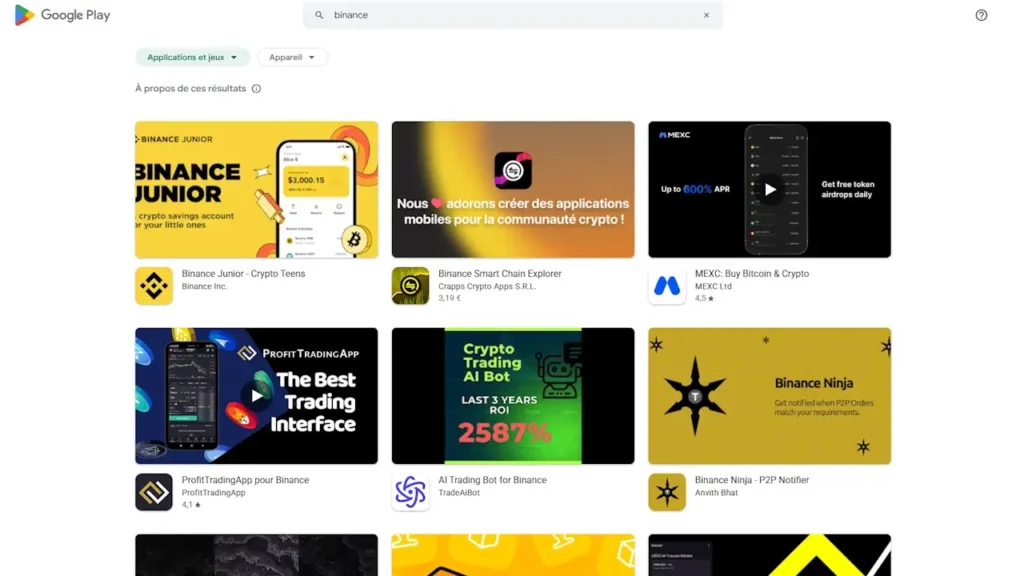
Task: Click the Binance Ninja star app icon
Action: [x=667, y=492]
